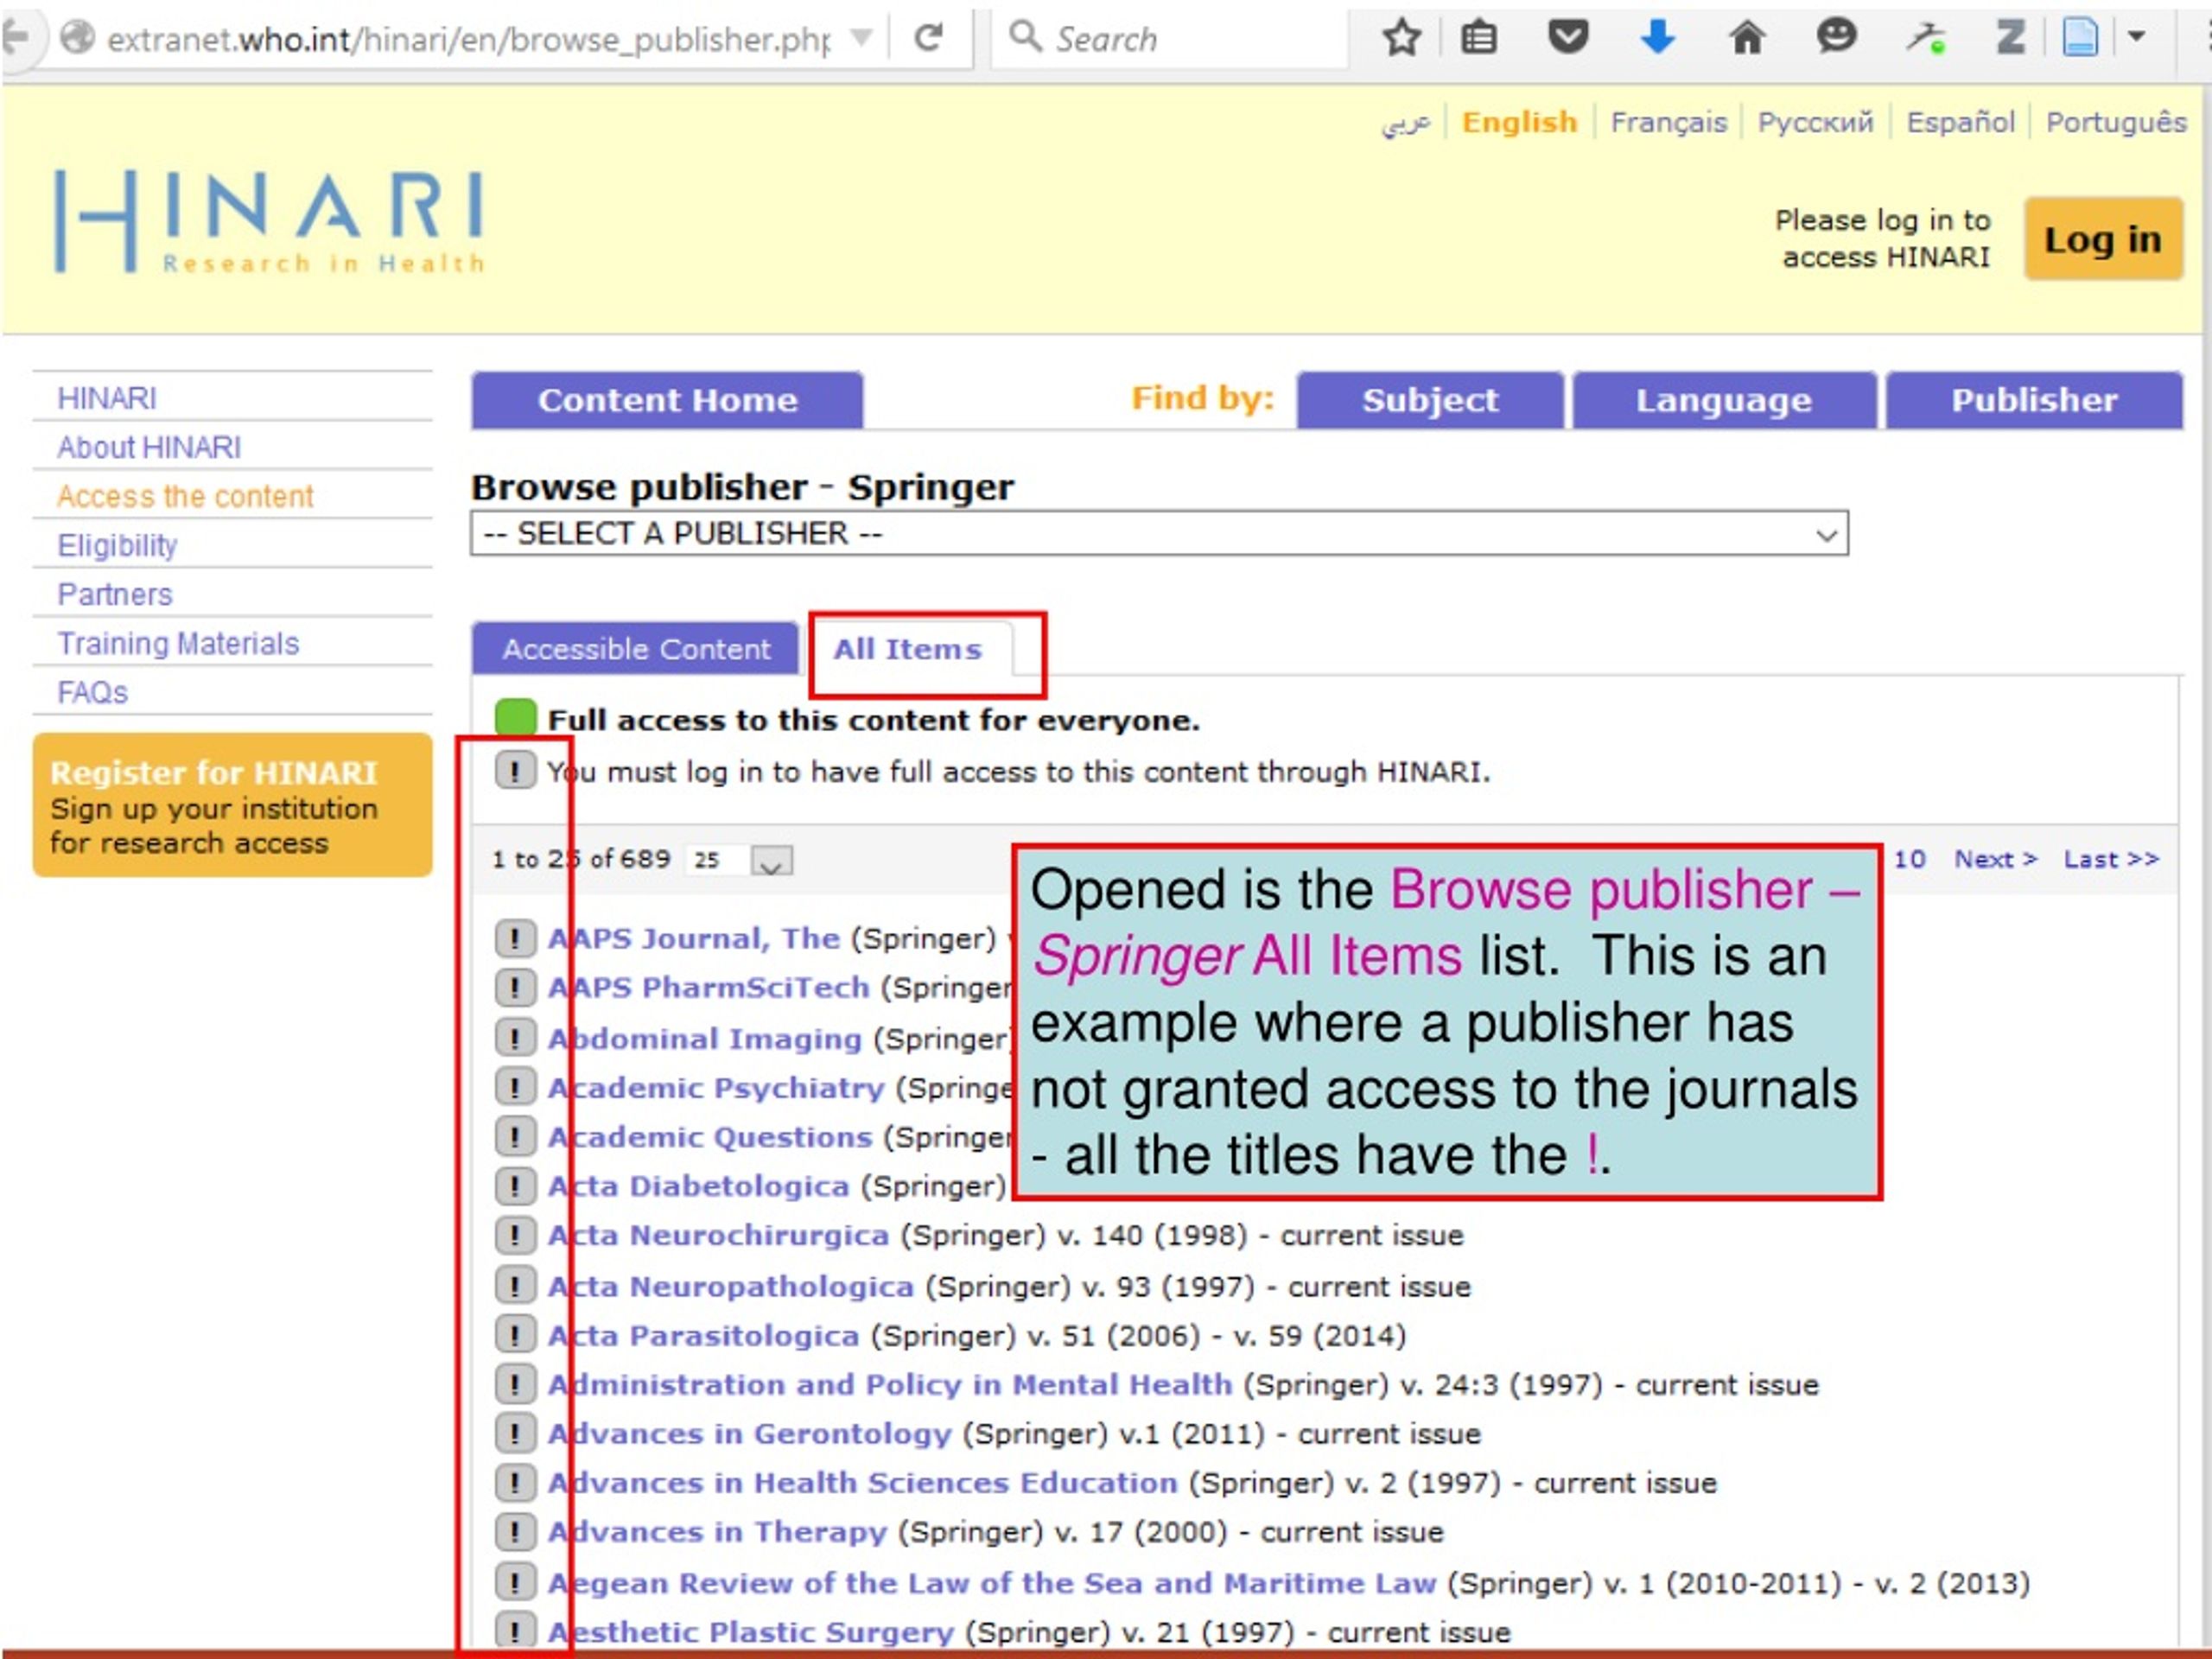The width and height of the screenshot is (2212, 1659).
Task: Click the exclamation icon beside Advances in Therapy
Action: [x=515, y=1531]
